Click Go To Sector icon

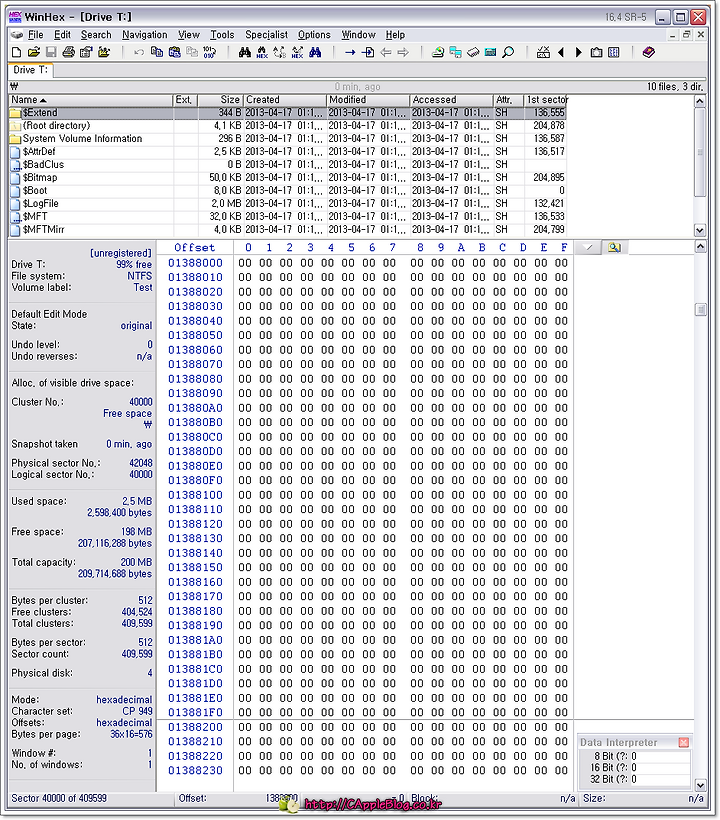pos(368,52)
